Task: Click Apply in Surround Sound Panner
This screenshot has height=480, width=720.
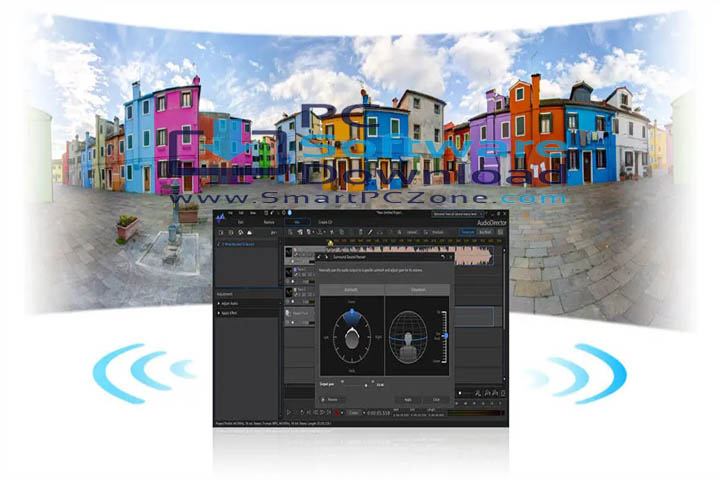Action: coord(408,400)
